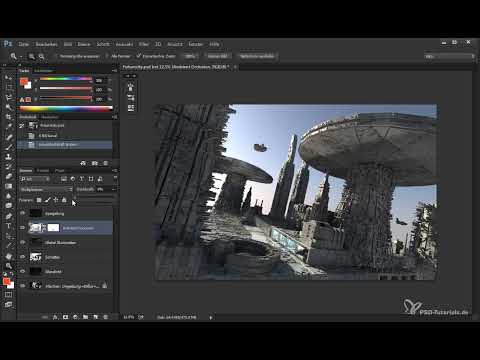The width and height of the screenshot is (480, 360).
Task: Hide the Global Illumination layer
Action: click(x=23, y=242)
